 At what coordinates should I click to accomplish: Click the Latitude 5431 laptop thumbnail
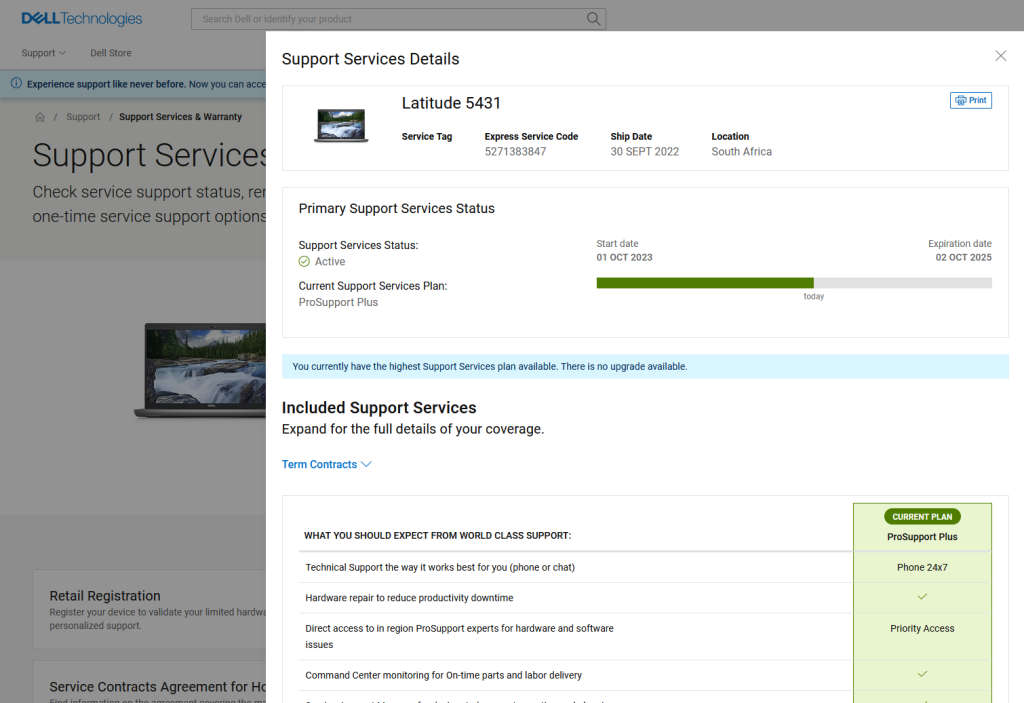(x=340, y=125)
